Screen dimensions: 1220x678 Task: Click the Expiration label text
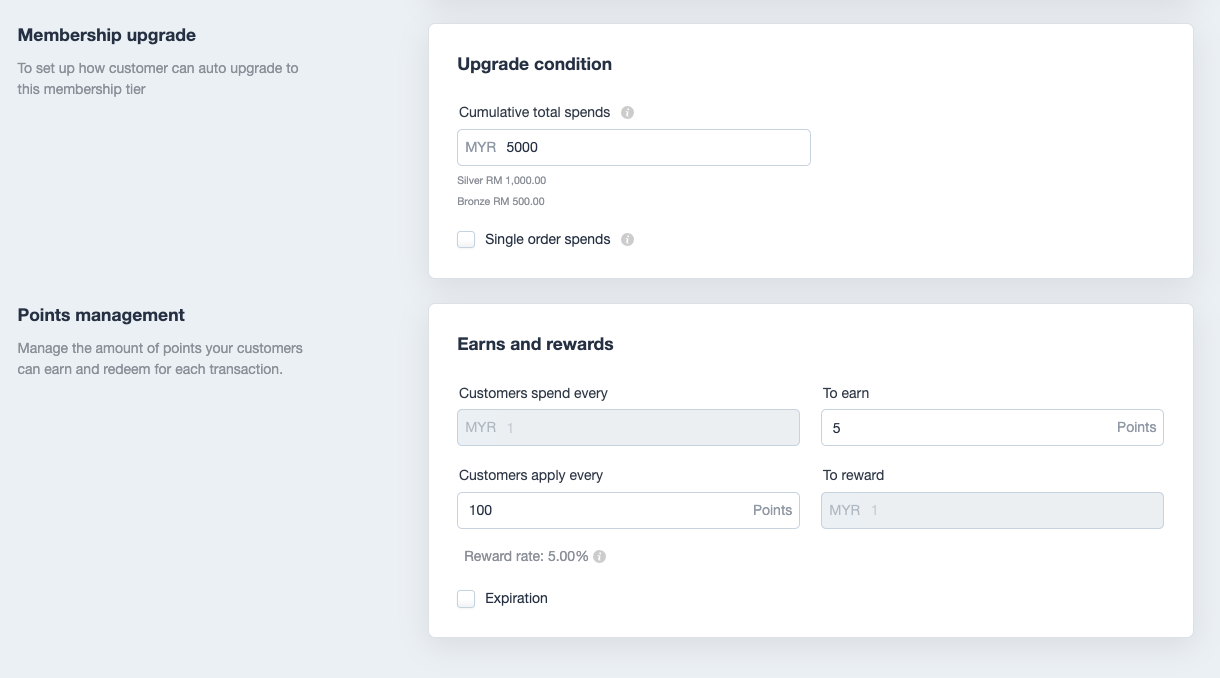[516, 599]
